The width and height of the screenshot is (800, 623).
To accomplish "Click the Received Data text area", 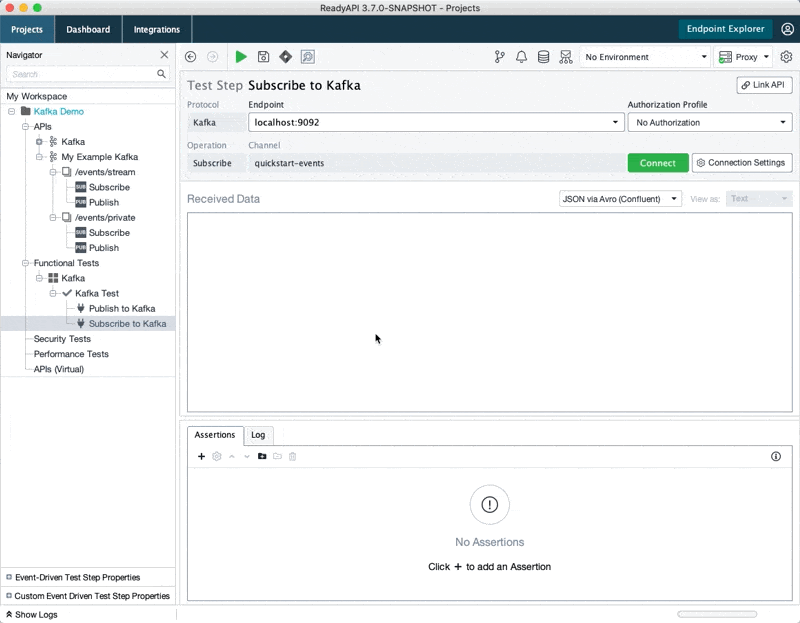I will (x=489, y=312).
